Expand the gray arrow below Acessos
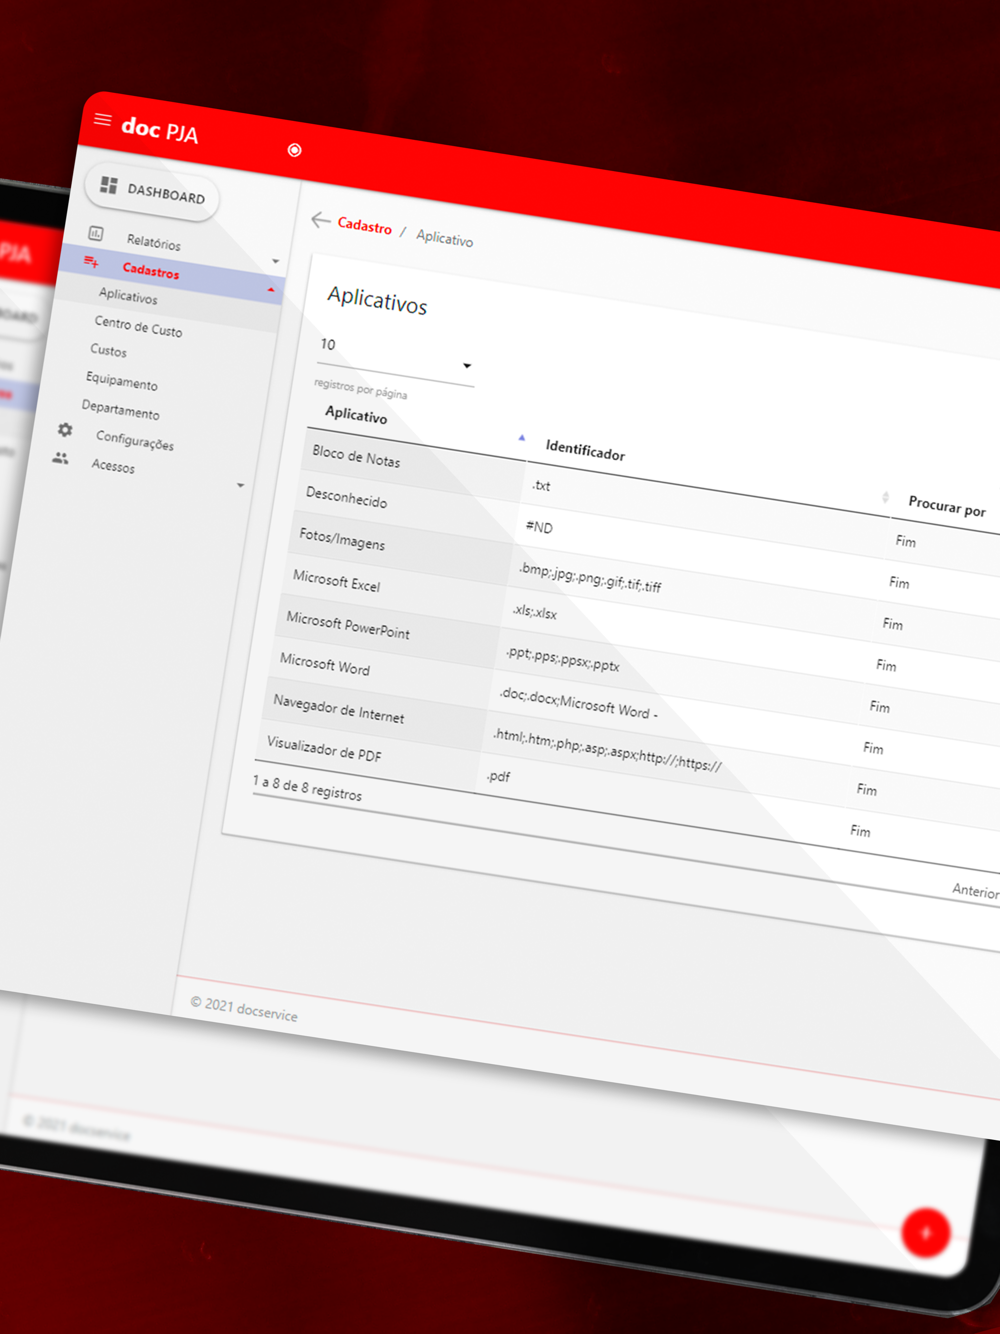 tap(240, 486)
